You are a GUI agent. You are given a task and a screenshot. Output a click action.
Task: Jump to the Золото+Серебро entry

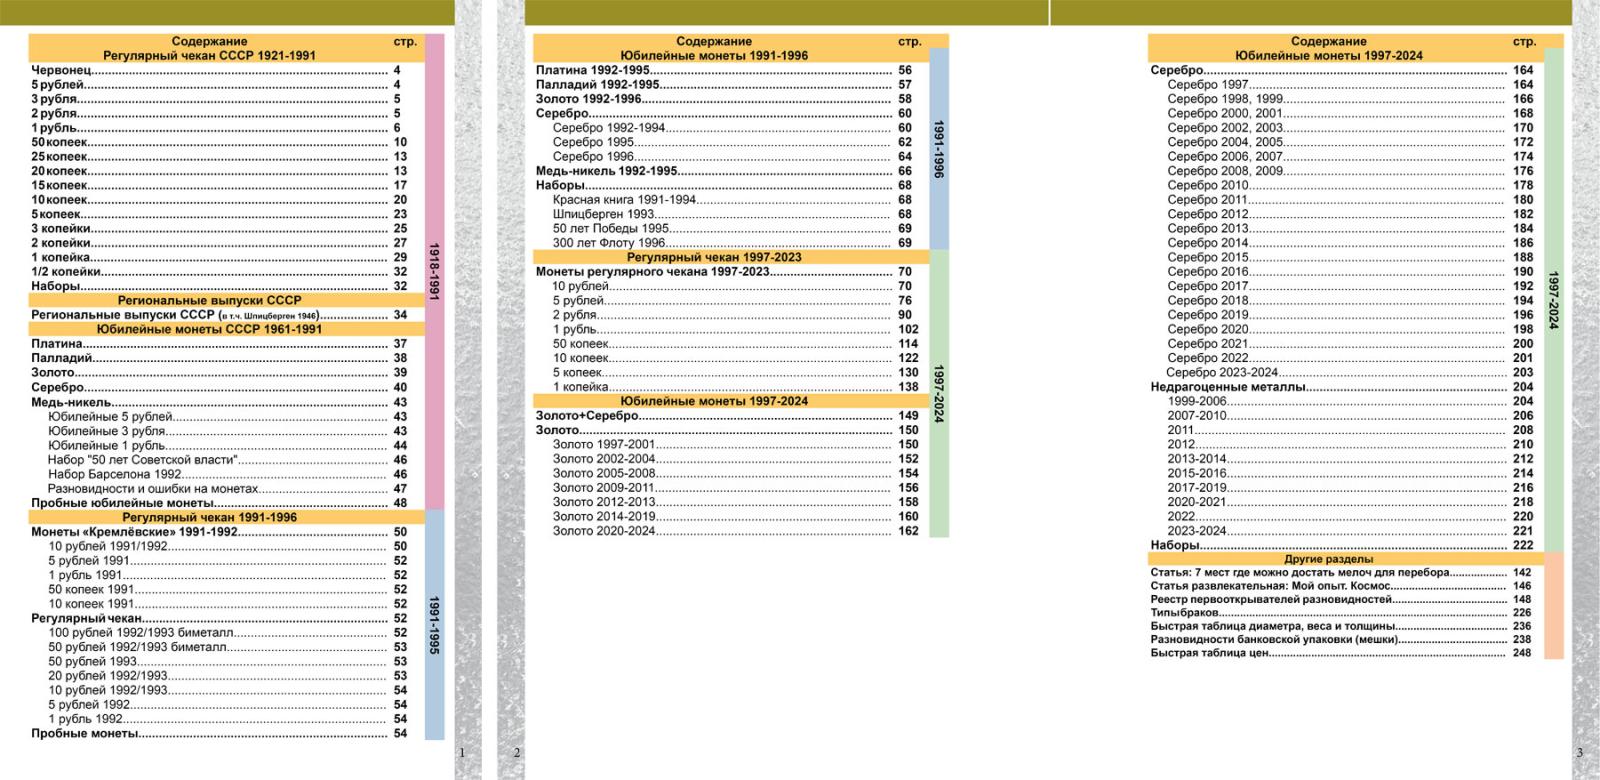click(x=586, y=416)
